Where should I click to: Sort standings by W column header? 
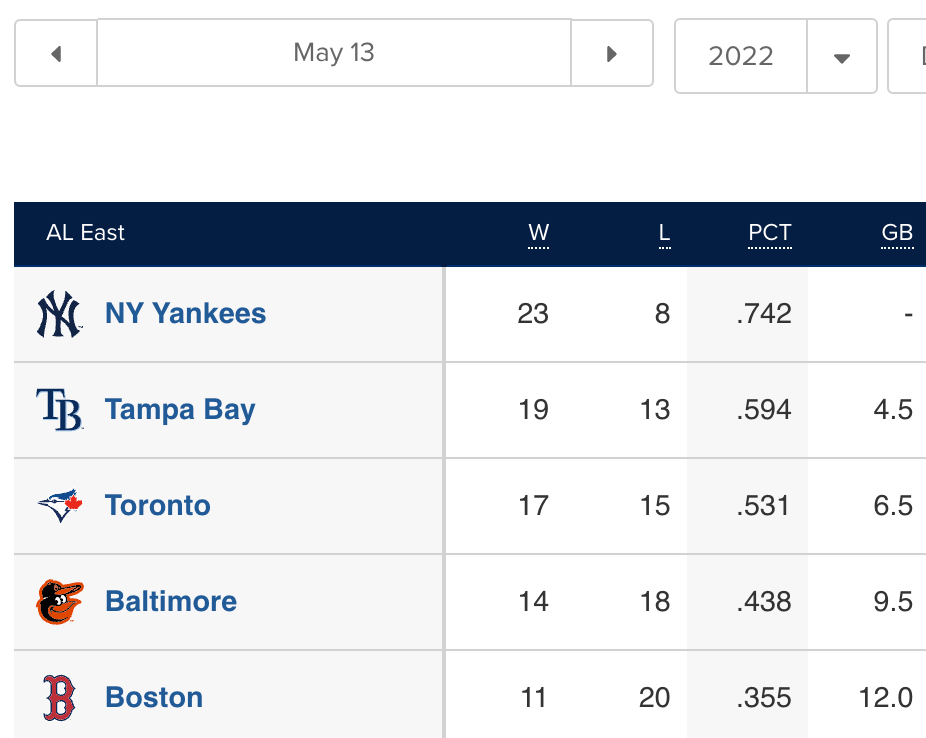[x=538, y=233]
